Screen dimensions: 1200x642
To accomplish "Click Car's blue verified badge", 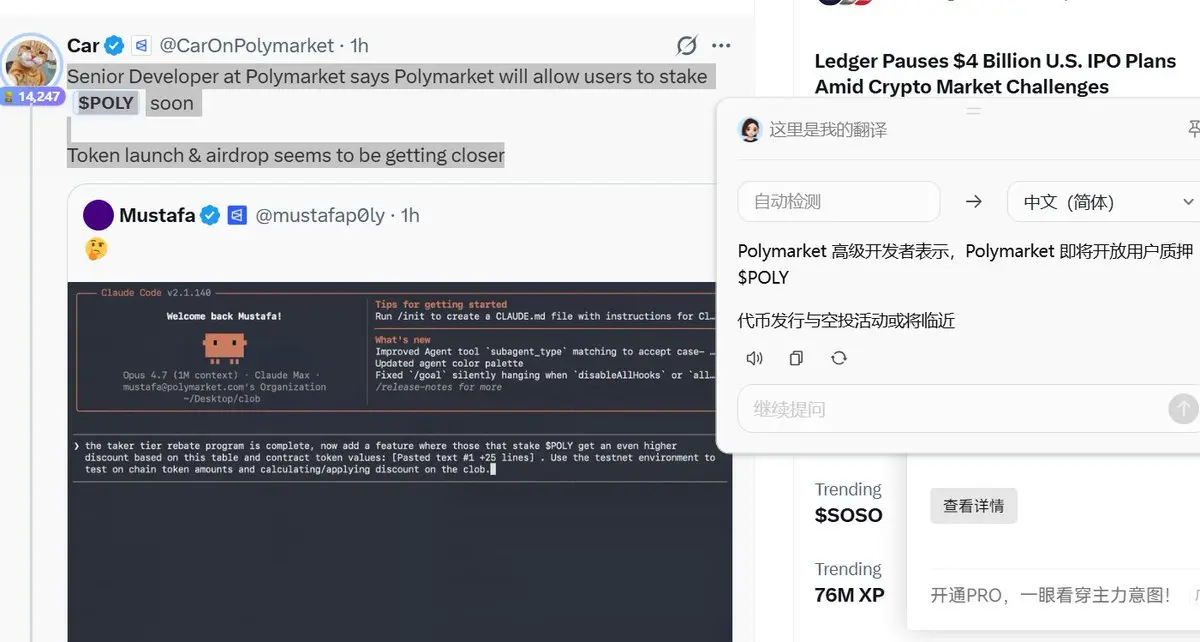I will [x=115, y=45].
